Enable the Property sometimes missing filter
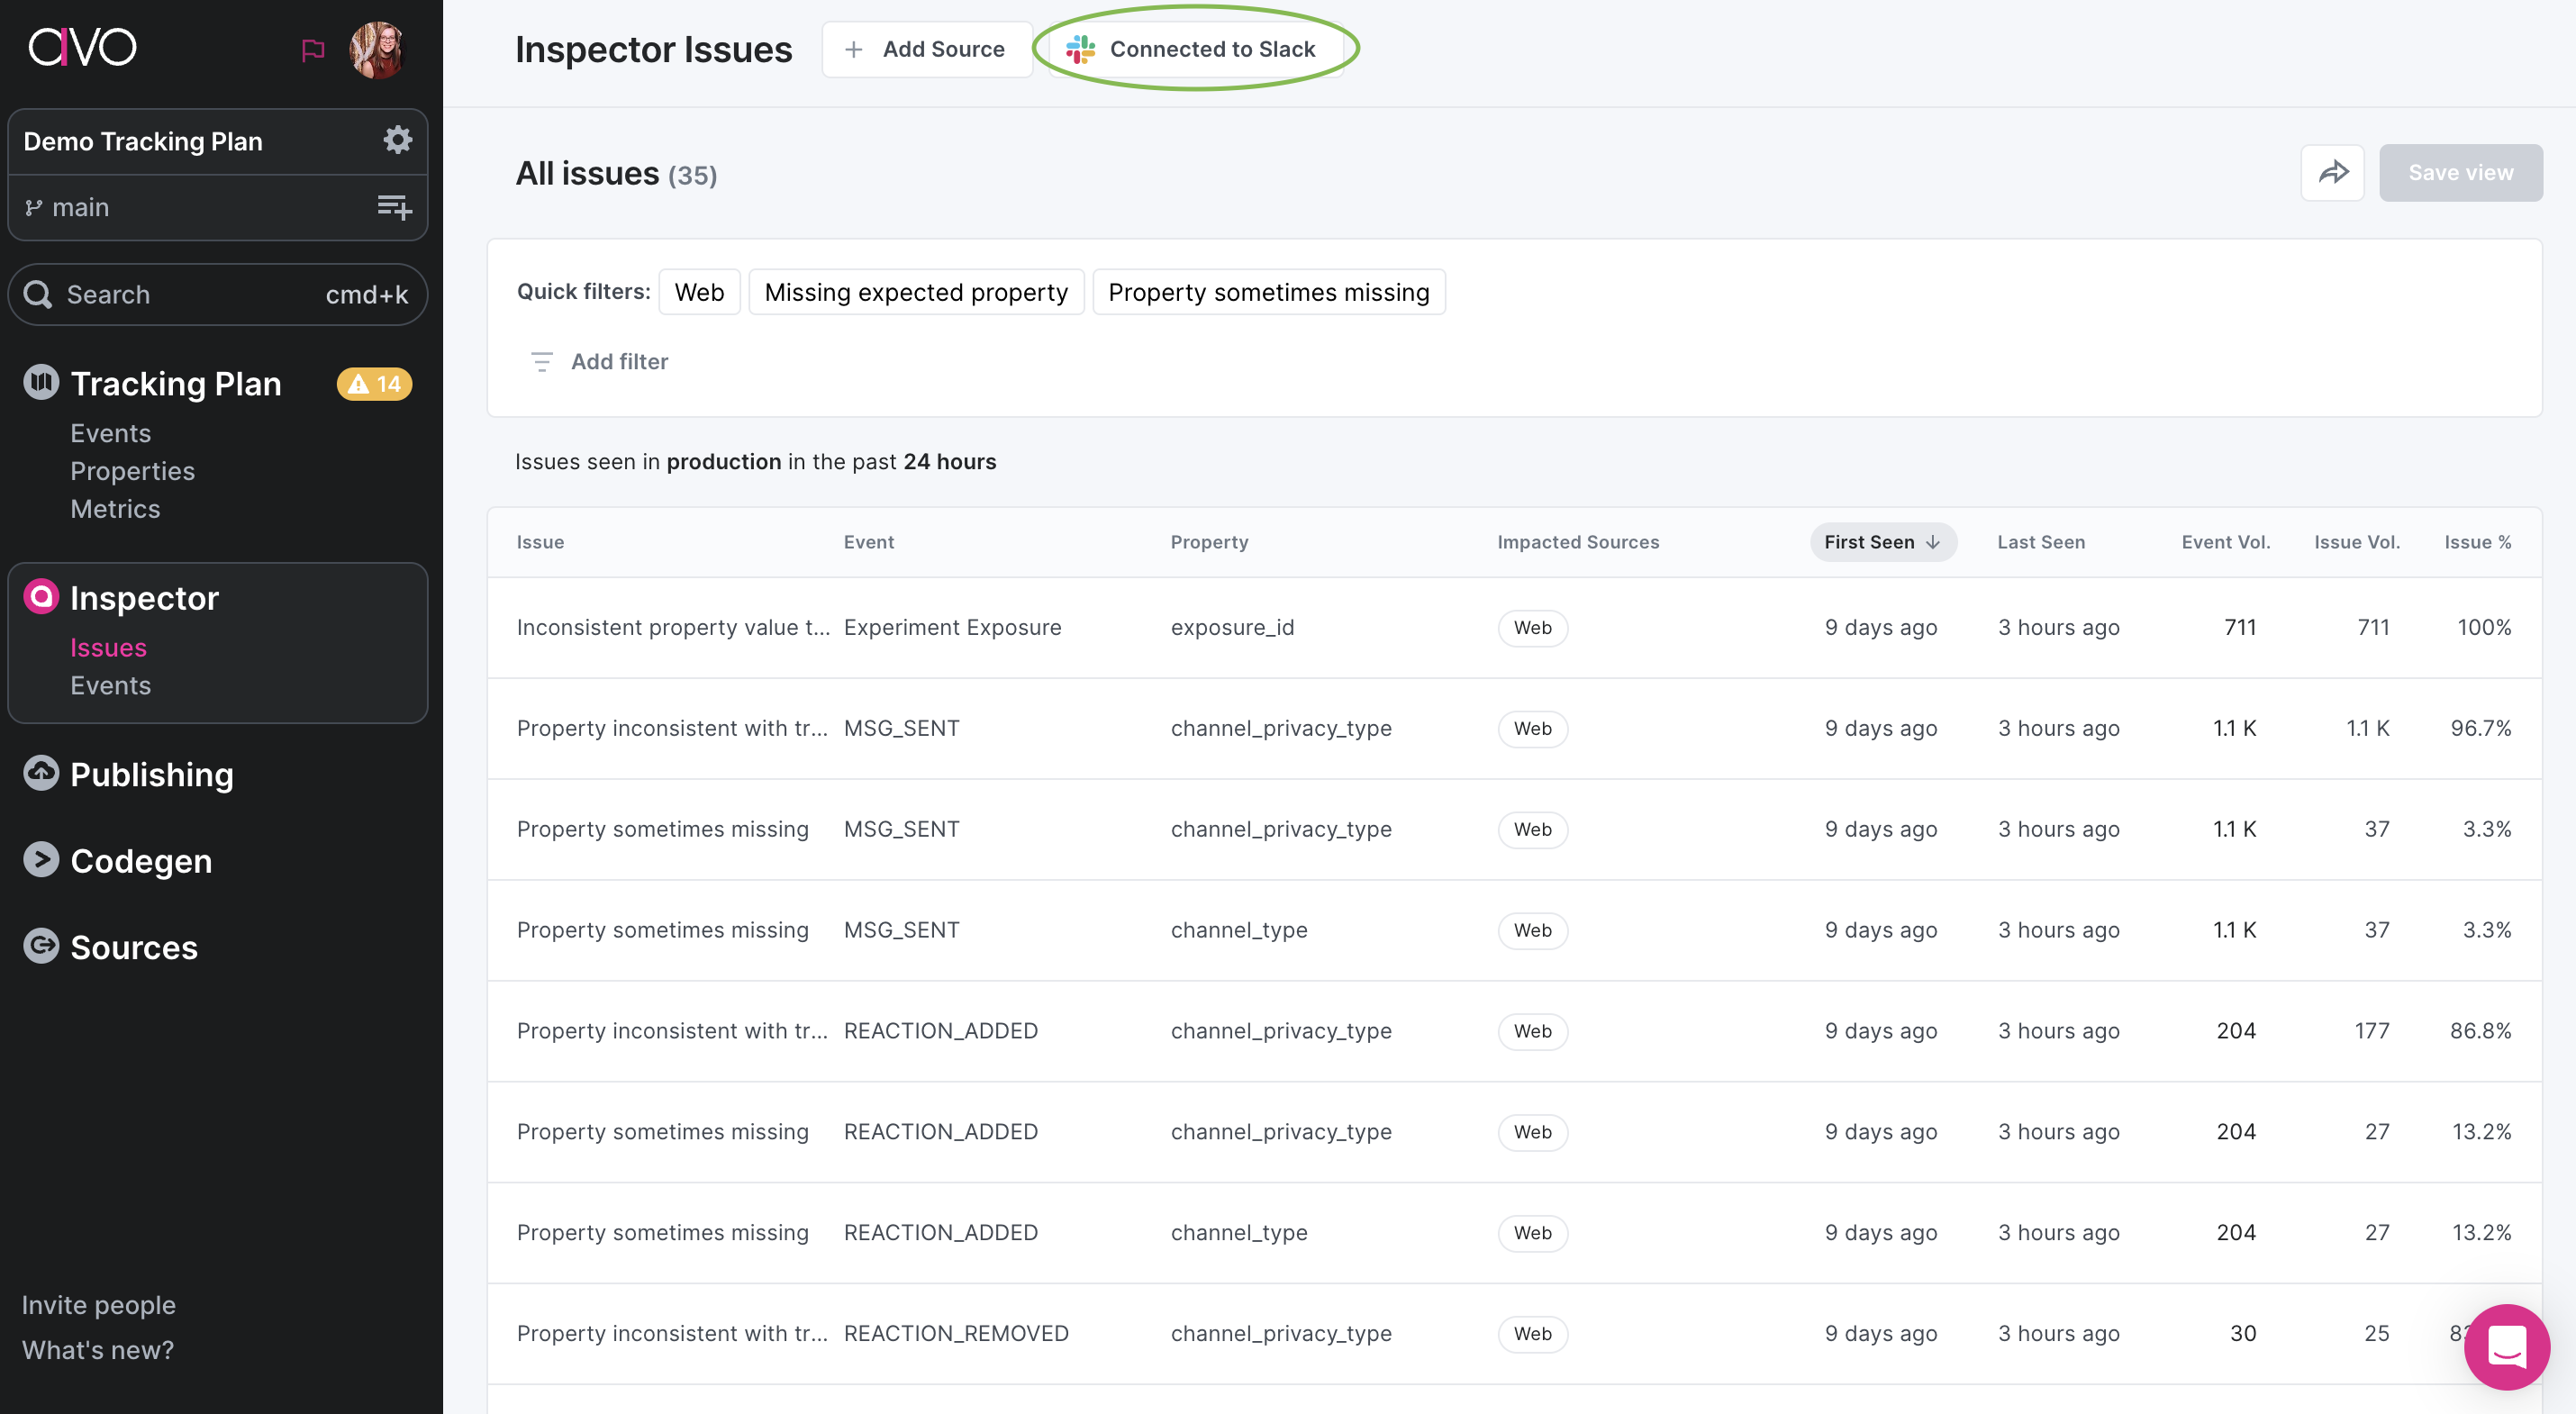2576x1414 pixels. tap(1268, 292)
